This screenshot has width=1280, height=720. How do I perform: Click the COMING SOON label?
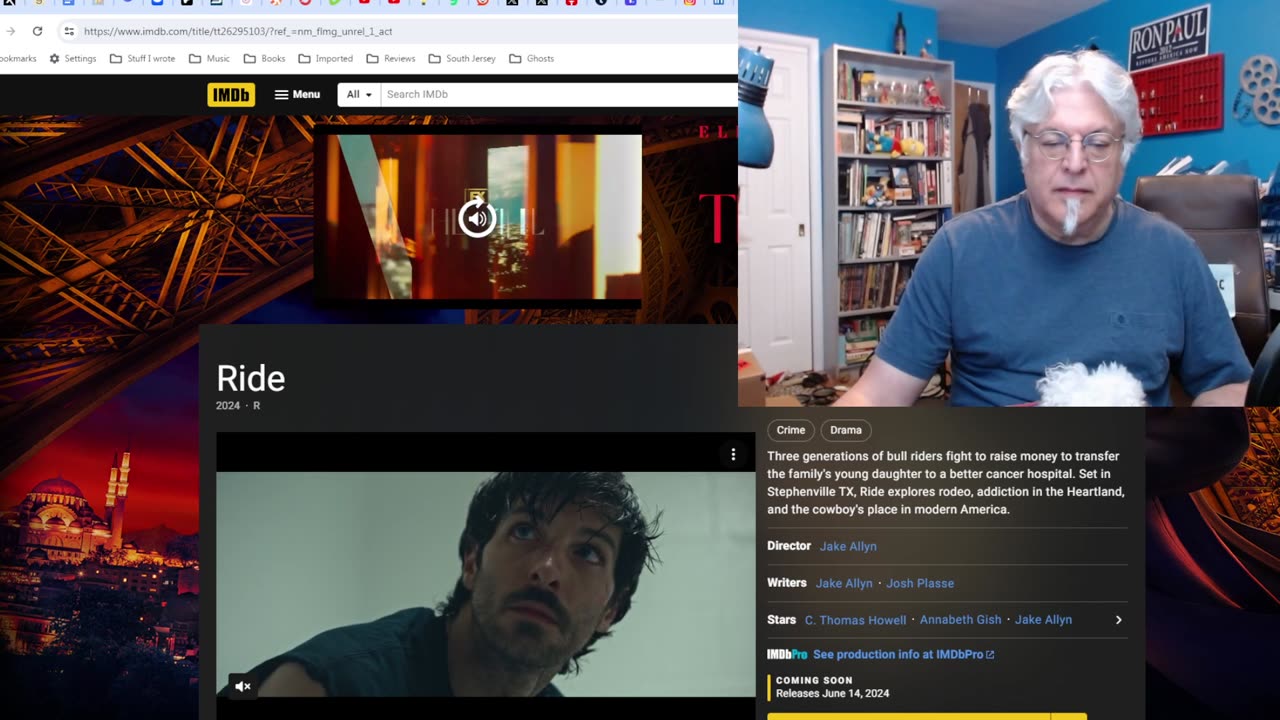click(814, 680)
